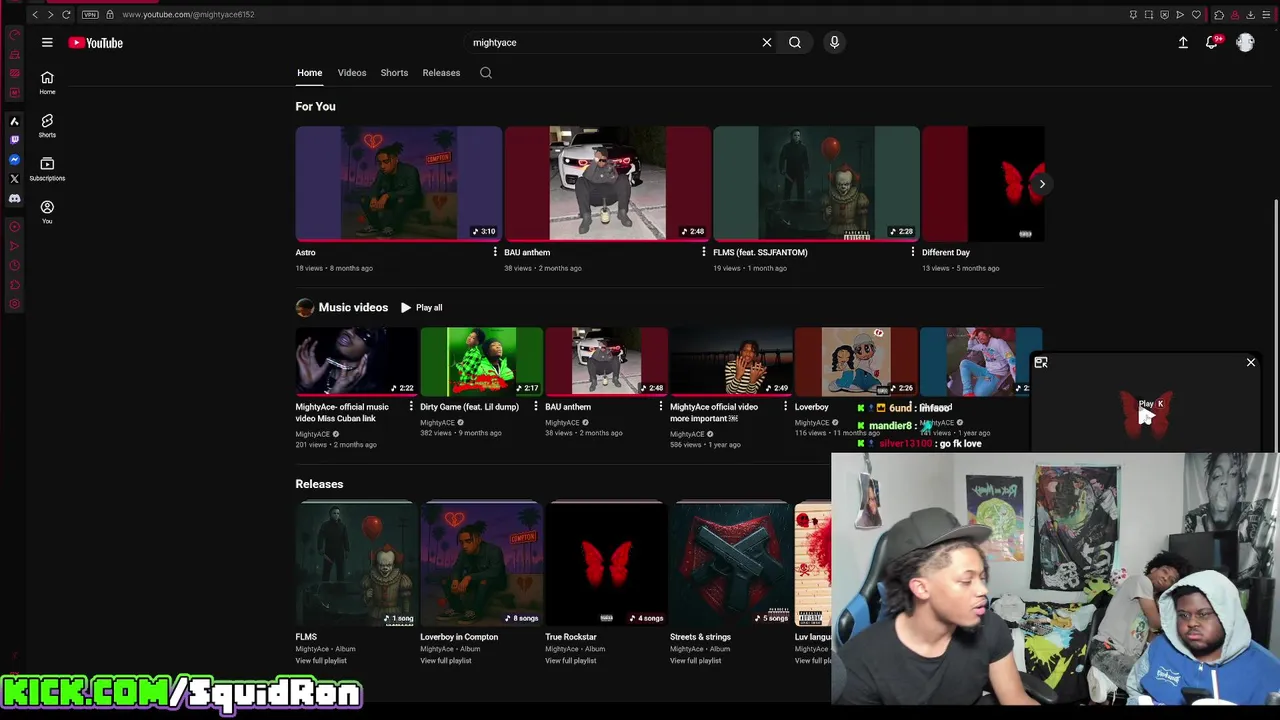Open 'MightyAce official video more important' title

click(714, 413)
